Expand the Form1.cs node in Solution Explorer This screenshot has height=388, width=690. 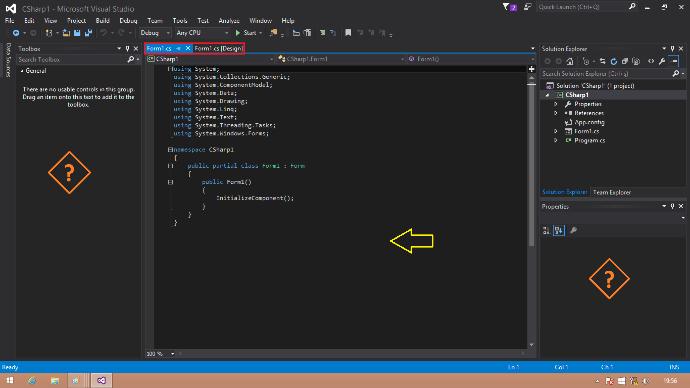pos(556,131)
